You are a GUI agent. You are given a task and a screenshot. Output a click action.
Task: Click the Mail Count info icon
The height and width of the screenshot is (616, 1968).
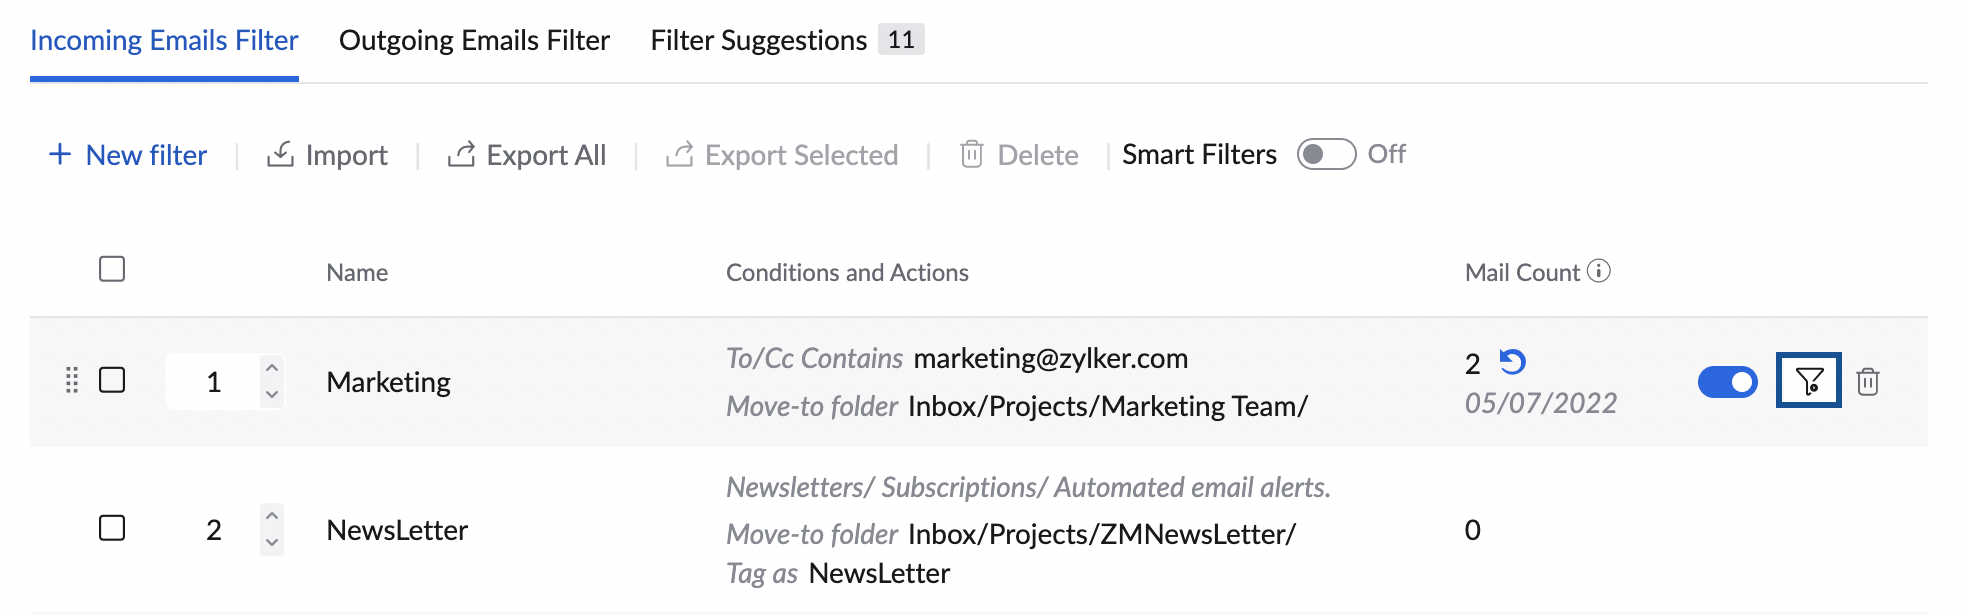tap(1598, 271)
